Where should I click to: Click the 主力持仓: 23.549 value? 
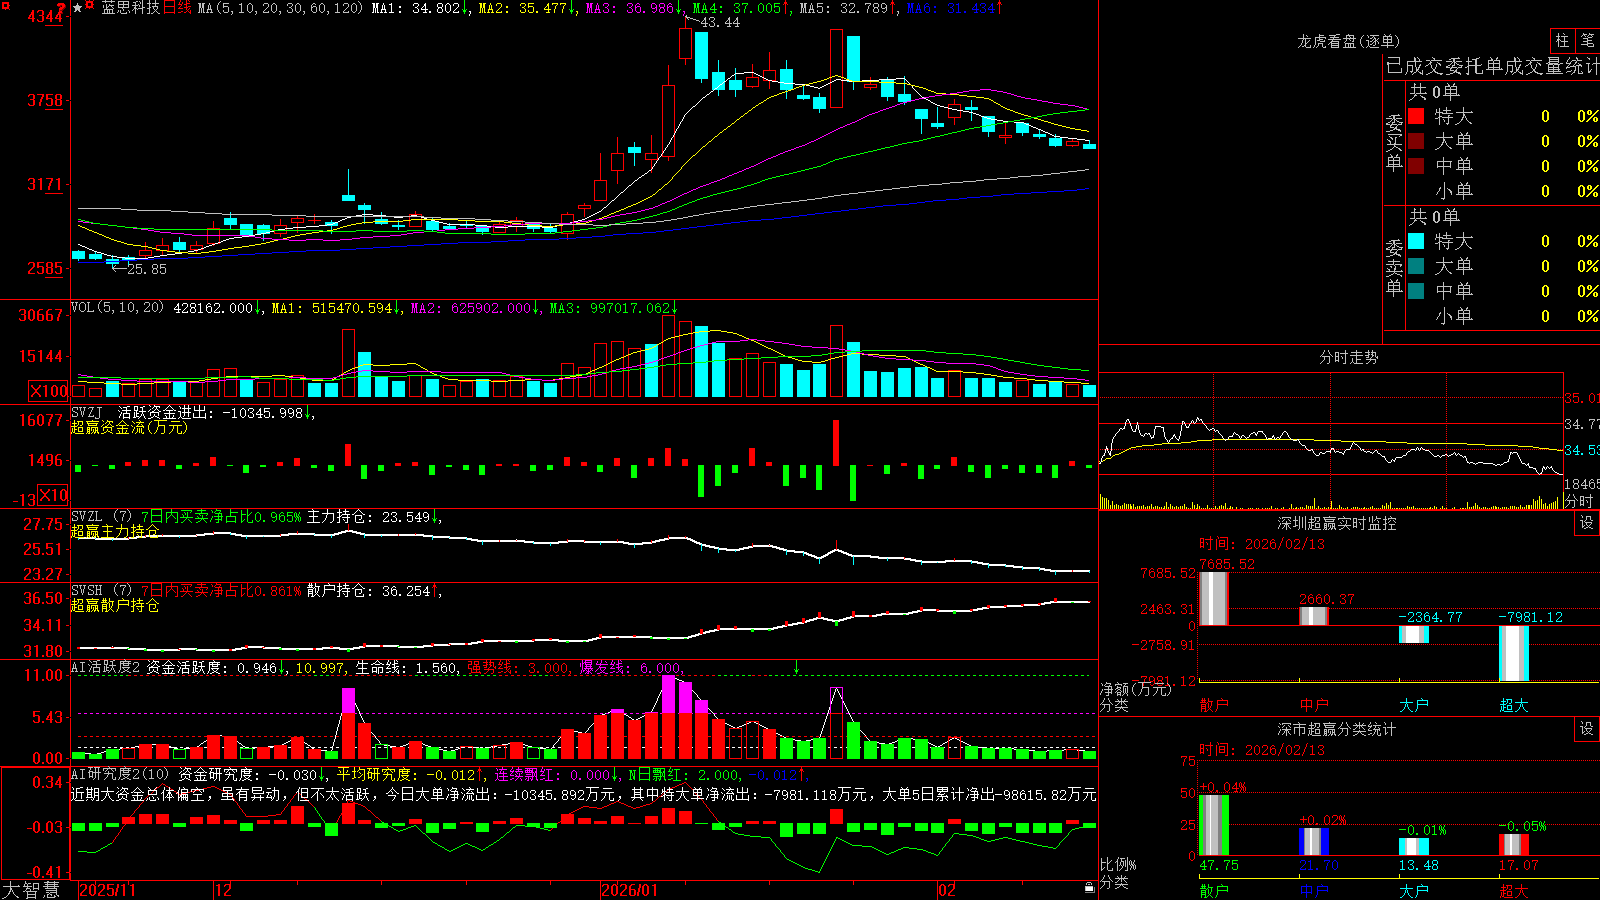[374, 517]
